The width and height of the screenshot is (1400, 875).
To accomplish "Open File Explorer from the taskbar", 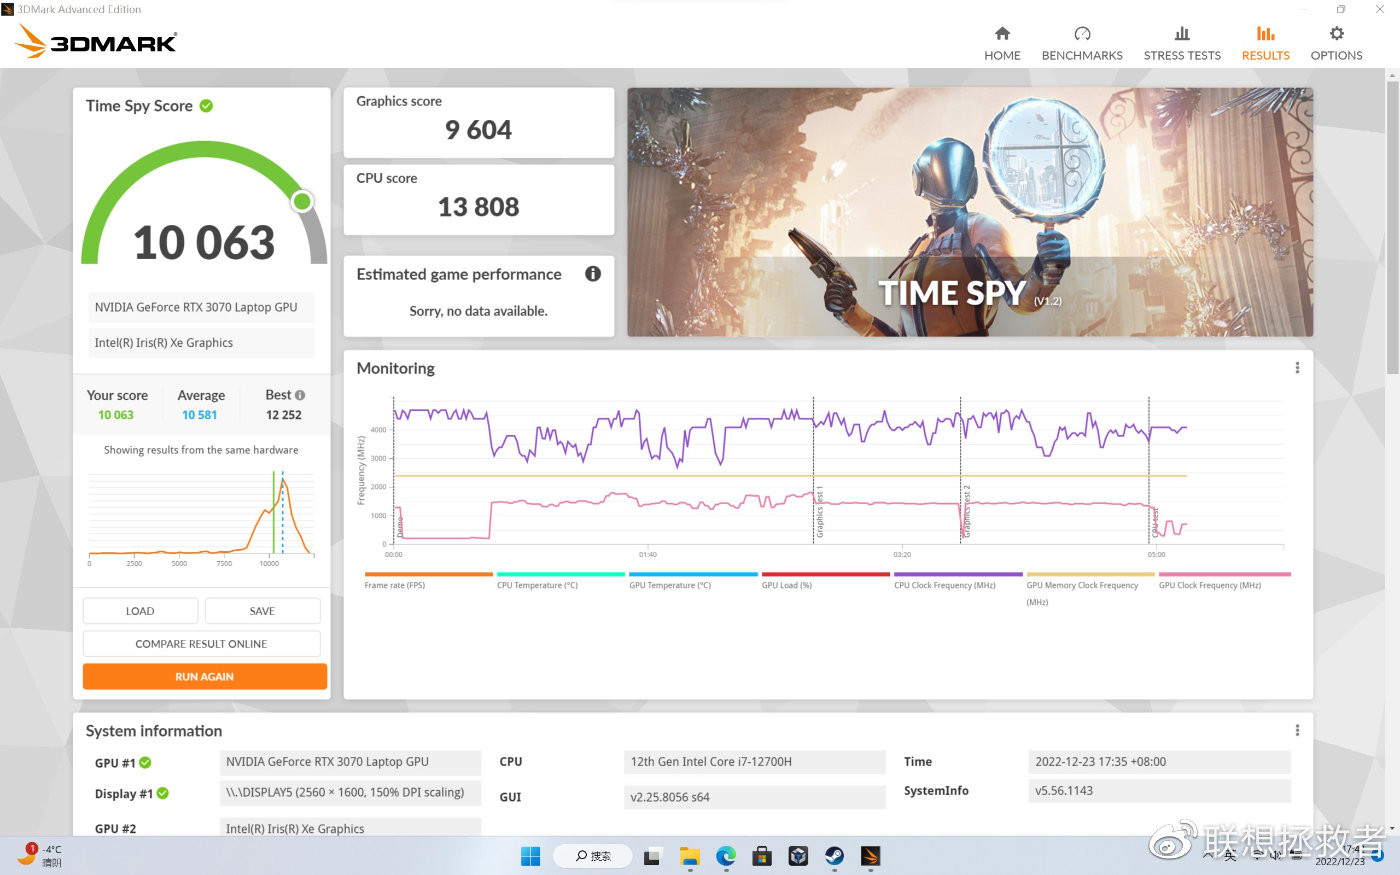I will click(x=689, y=856).
